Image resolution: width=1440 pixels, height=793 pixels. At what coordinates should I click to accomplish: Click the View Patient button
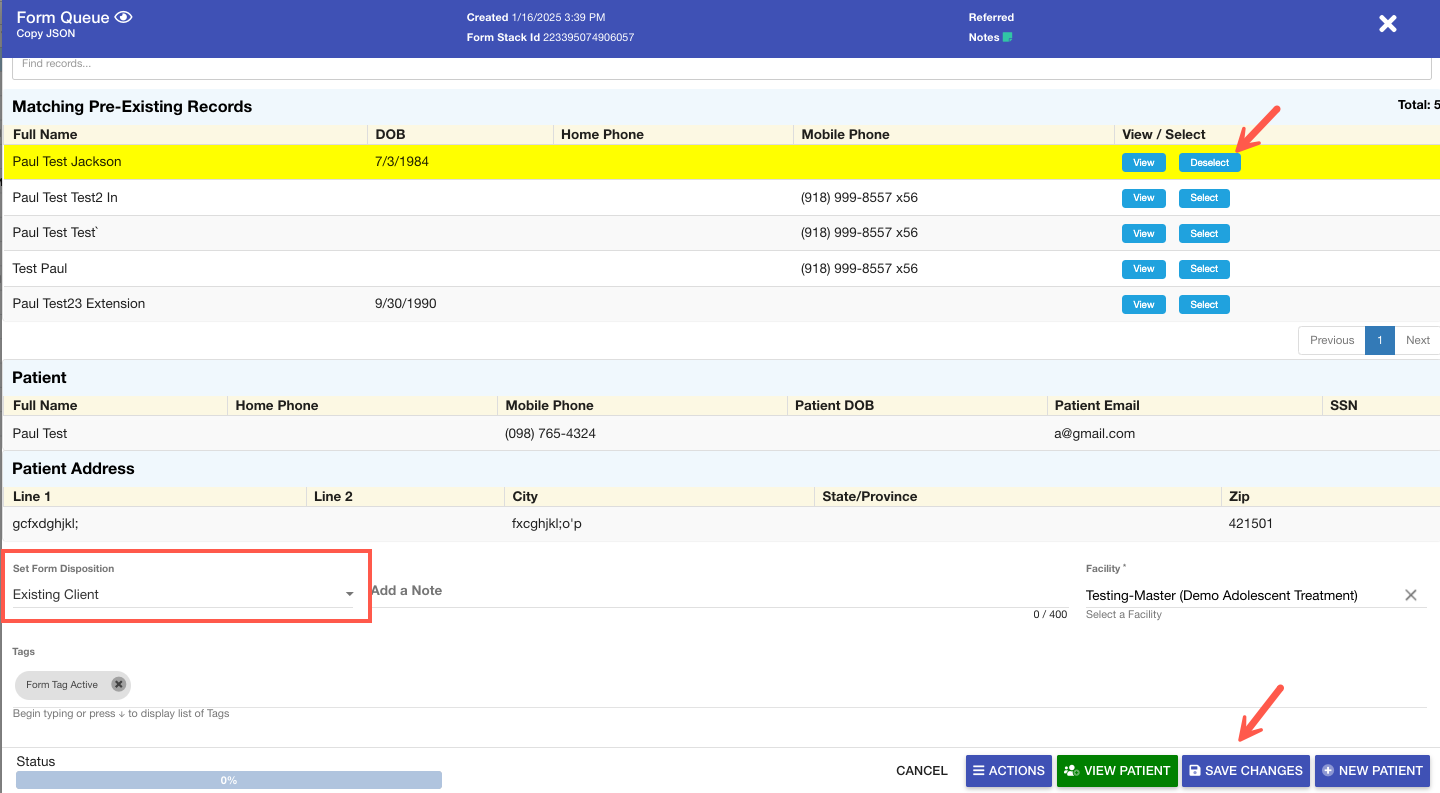coord(1116,771)
